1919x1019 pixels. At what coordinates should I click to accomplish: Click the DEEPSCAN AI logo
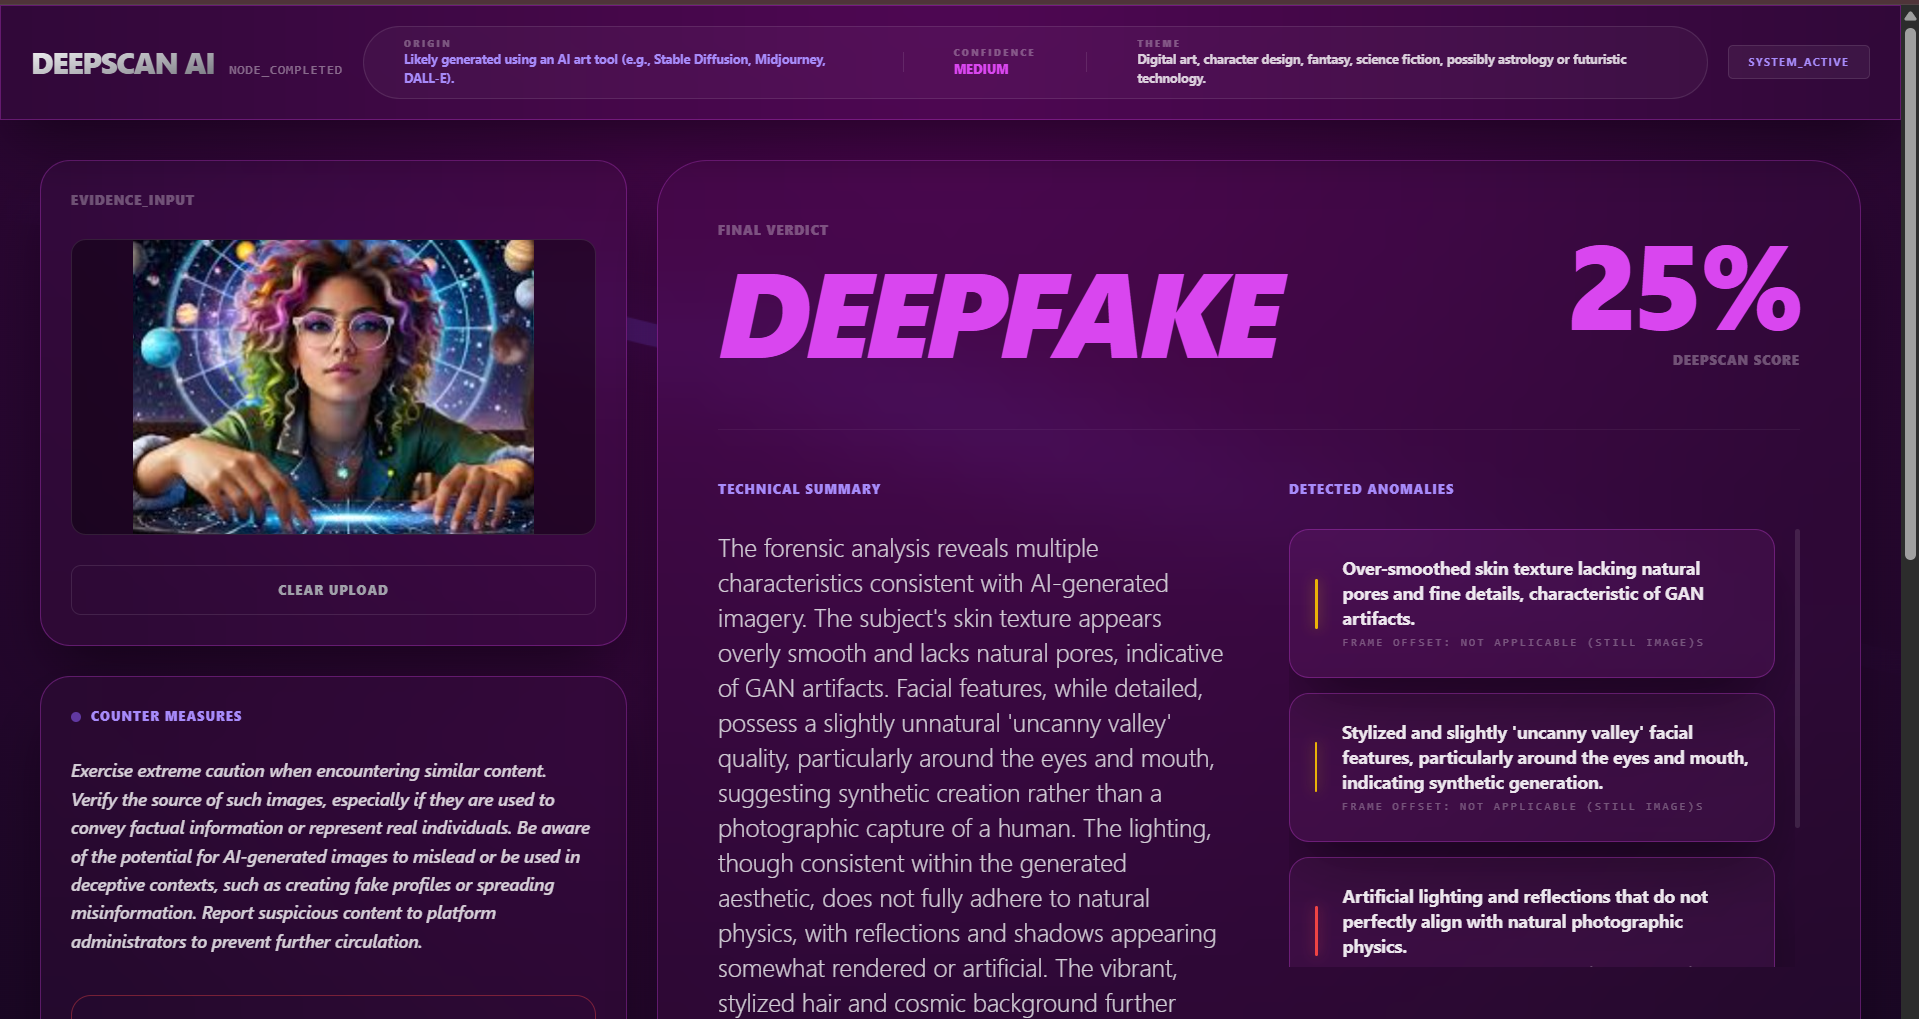click(x=123, y=64)
